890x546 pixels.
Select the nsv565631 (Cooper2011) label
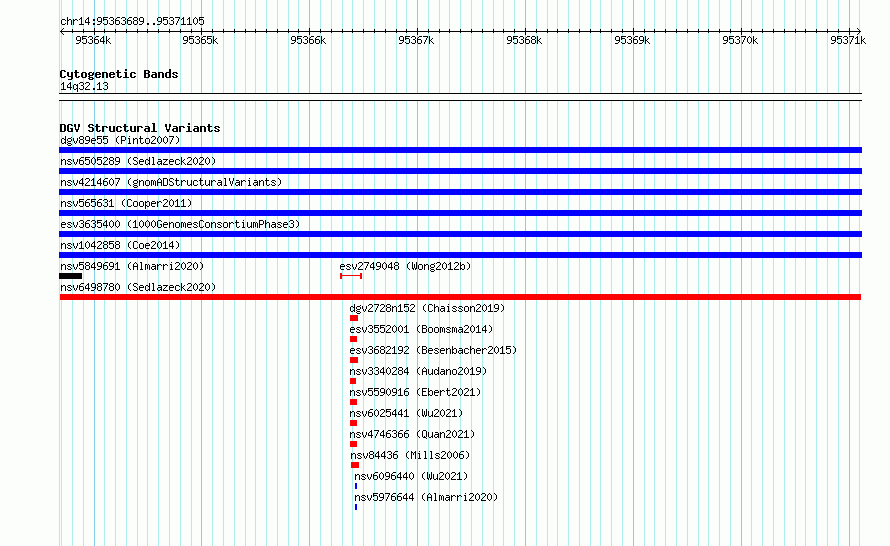pyautogui.click(x=126, y=203)
